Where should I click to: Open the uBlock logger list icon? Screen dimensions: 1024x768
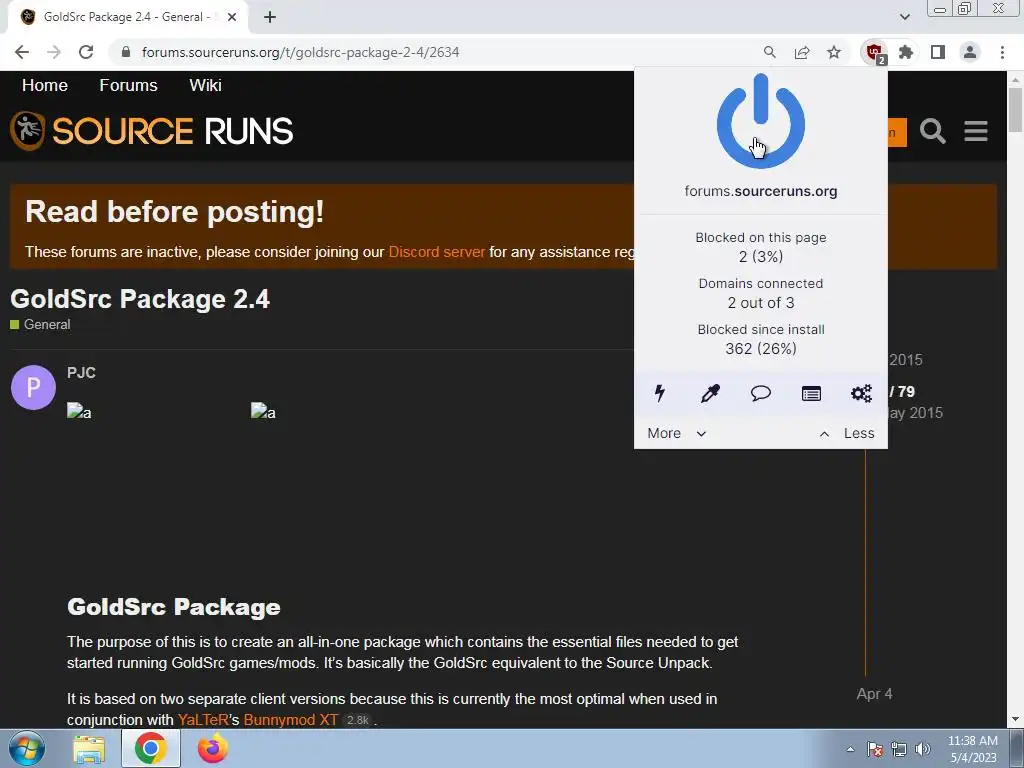tap(811, 393)
